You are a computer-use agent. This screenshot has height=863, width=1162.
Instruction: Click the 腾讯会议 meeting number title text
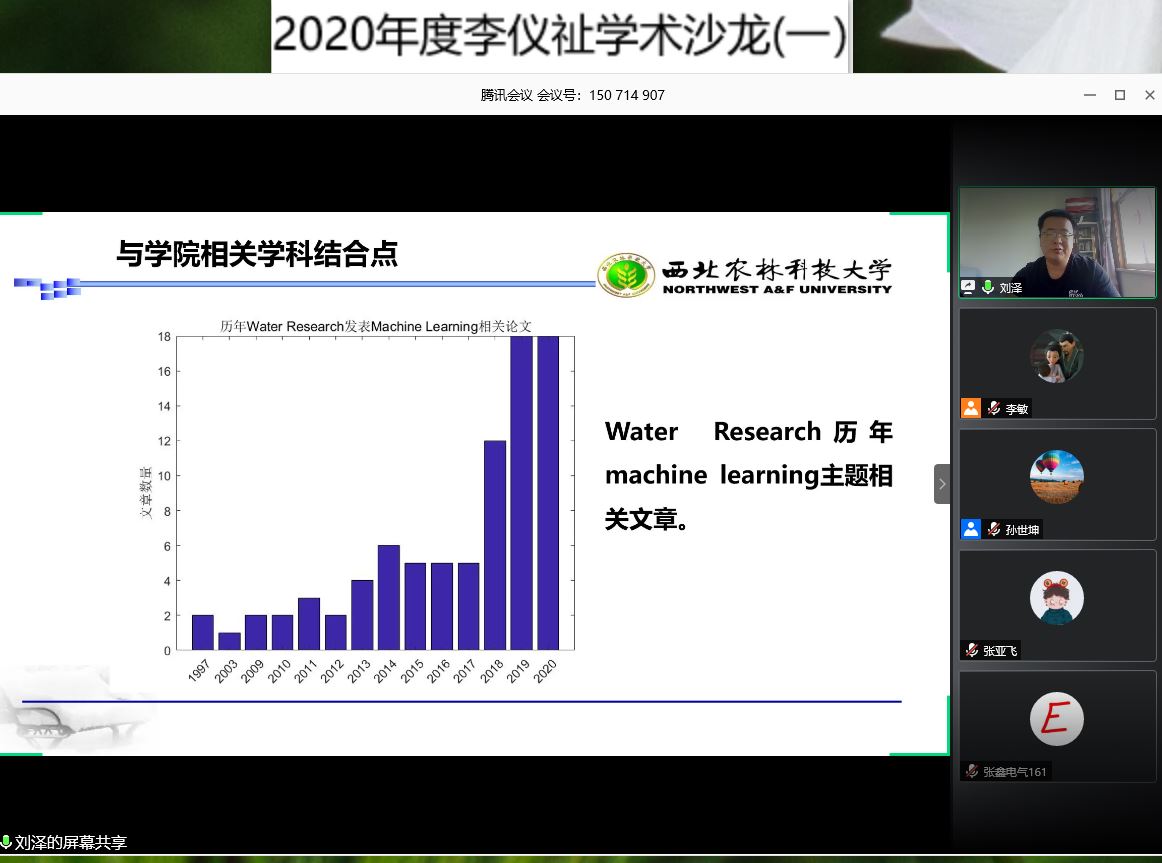572,95
